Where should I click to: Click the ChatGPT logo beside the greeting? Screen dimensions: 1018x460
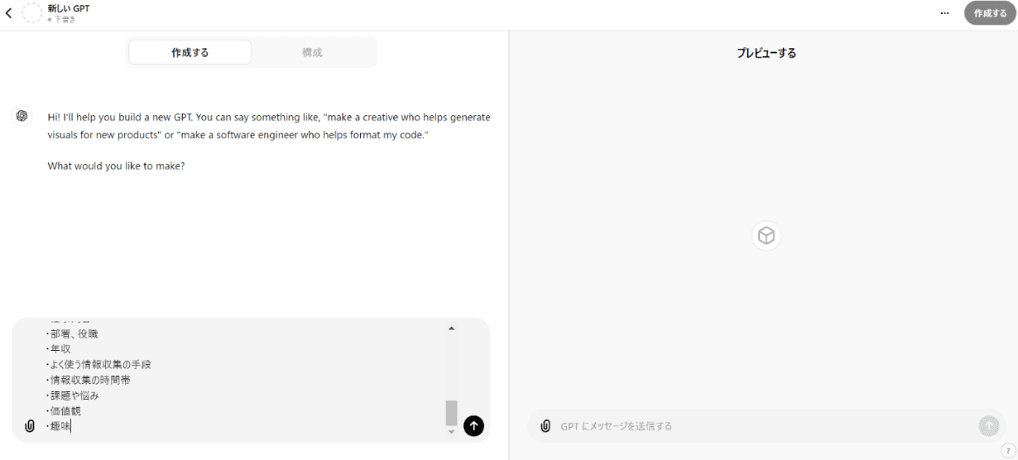(x=21, y=115)
